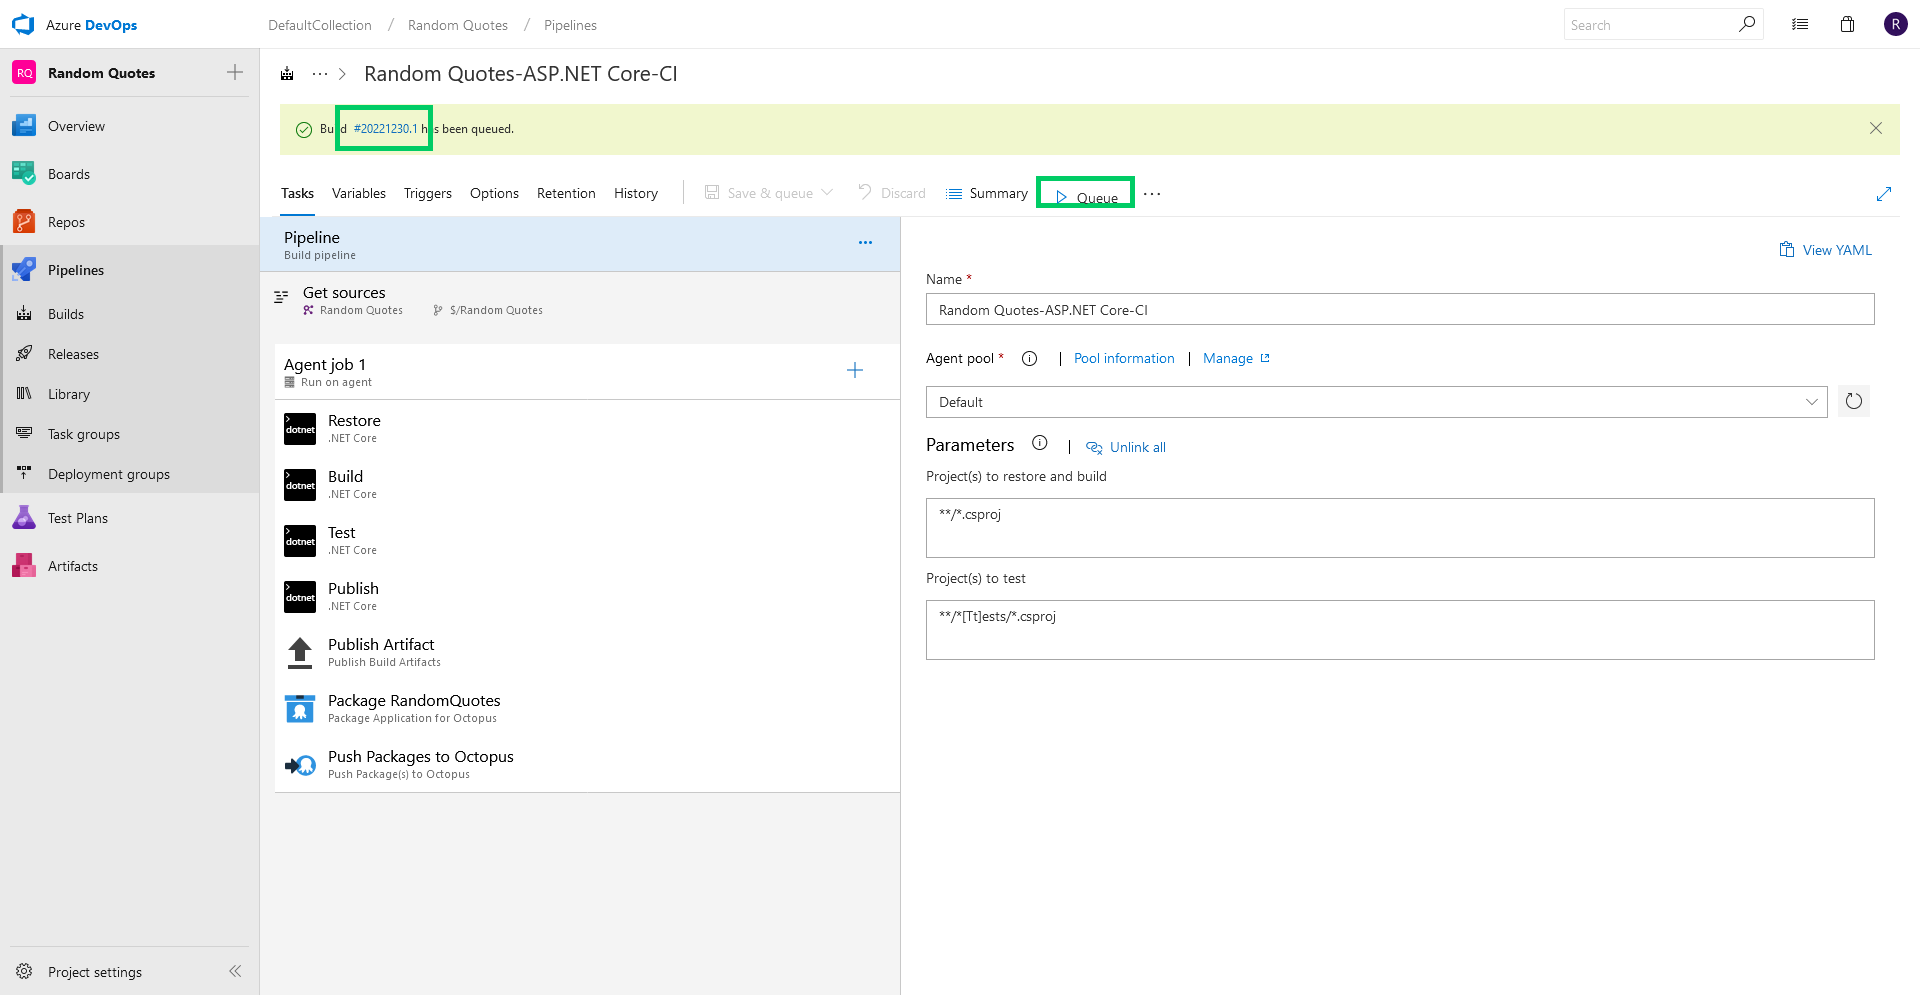
Task: Refresh the agent pool list
Action: pos(1854,401)
